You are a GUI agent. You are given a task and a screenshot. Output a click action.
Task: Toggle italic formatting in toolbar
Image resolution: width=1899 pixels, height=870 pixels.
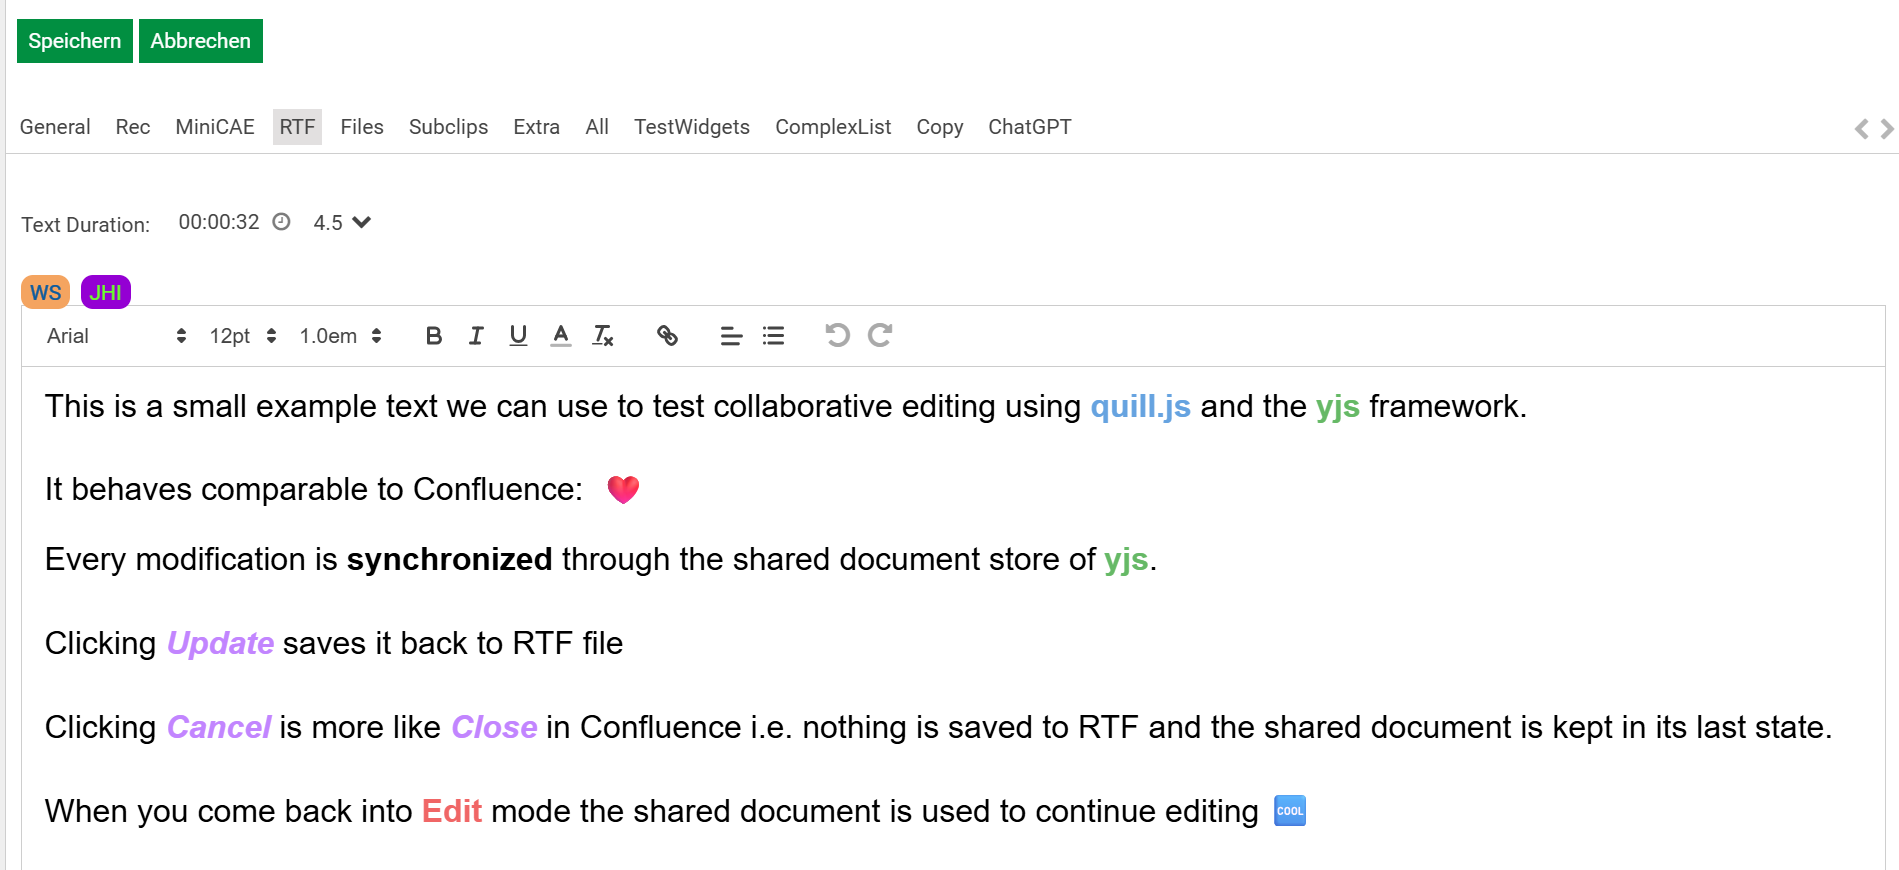click(476, 336)
